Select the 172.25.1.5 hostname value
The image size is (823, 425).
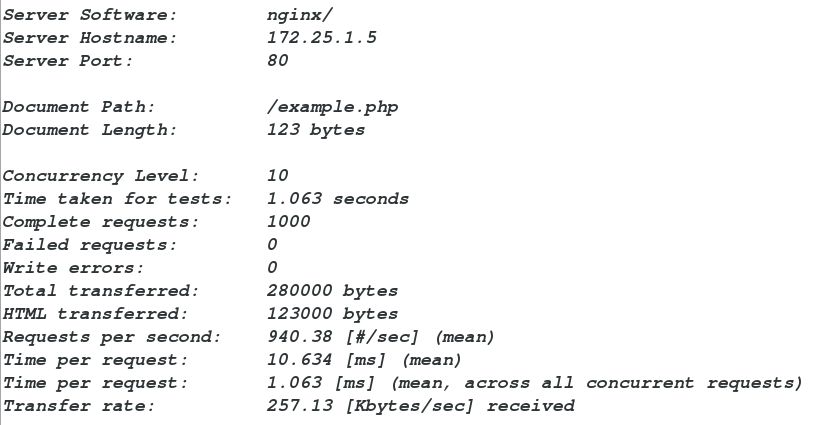pos(322,38)
